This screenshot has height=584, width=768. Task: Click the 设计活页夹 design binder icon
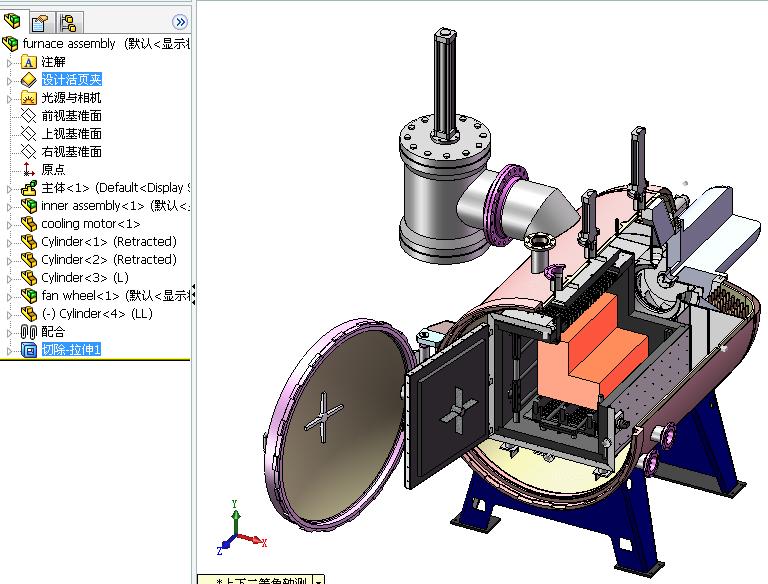pyautogui.click(x=29, y=80)
